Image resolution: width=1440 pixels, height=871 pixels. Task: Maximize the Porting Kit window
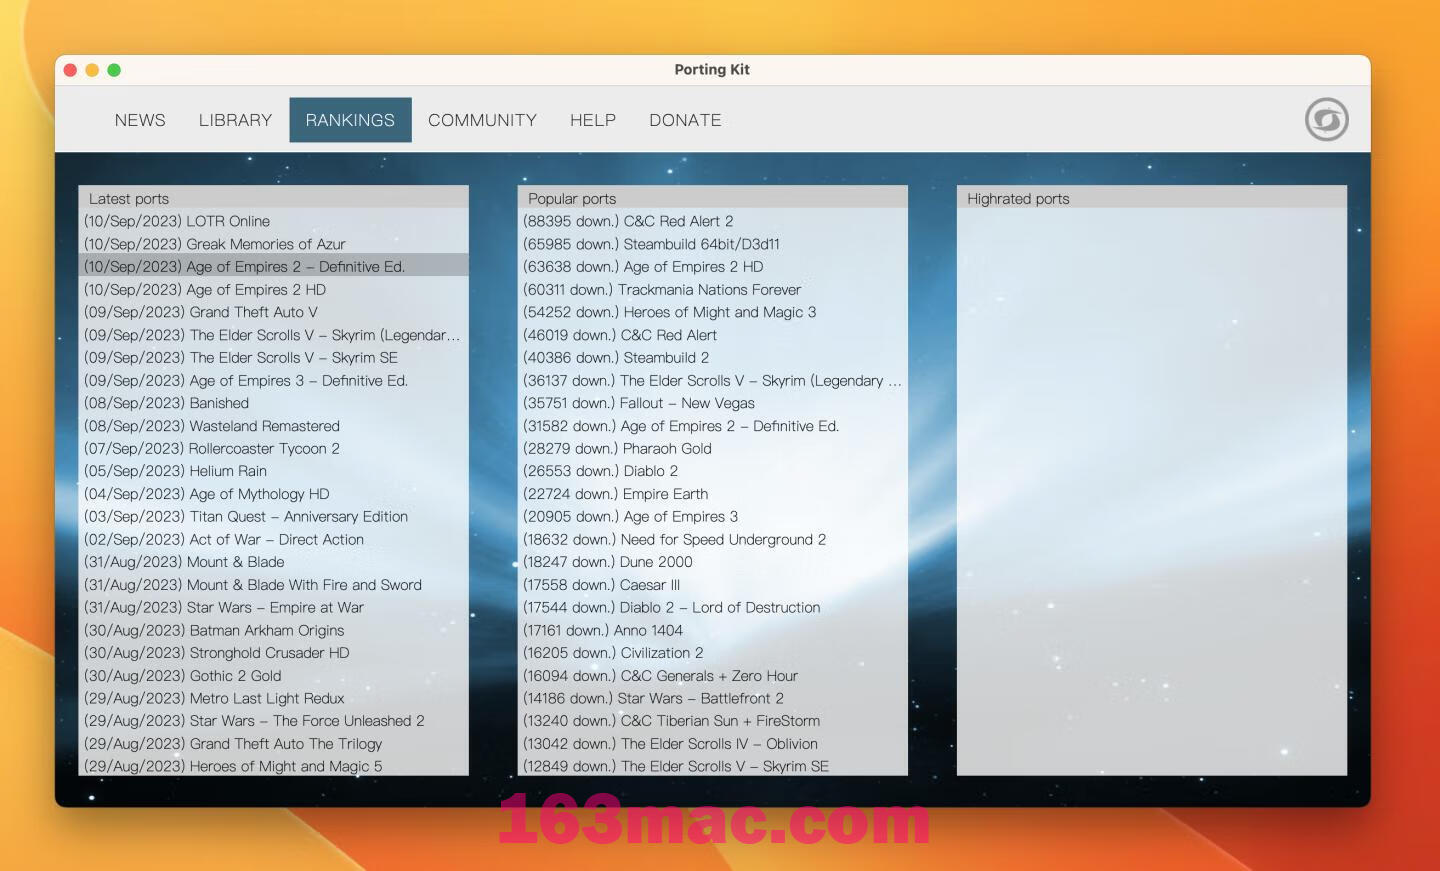pos(114,70)
